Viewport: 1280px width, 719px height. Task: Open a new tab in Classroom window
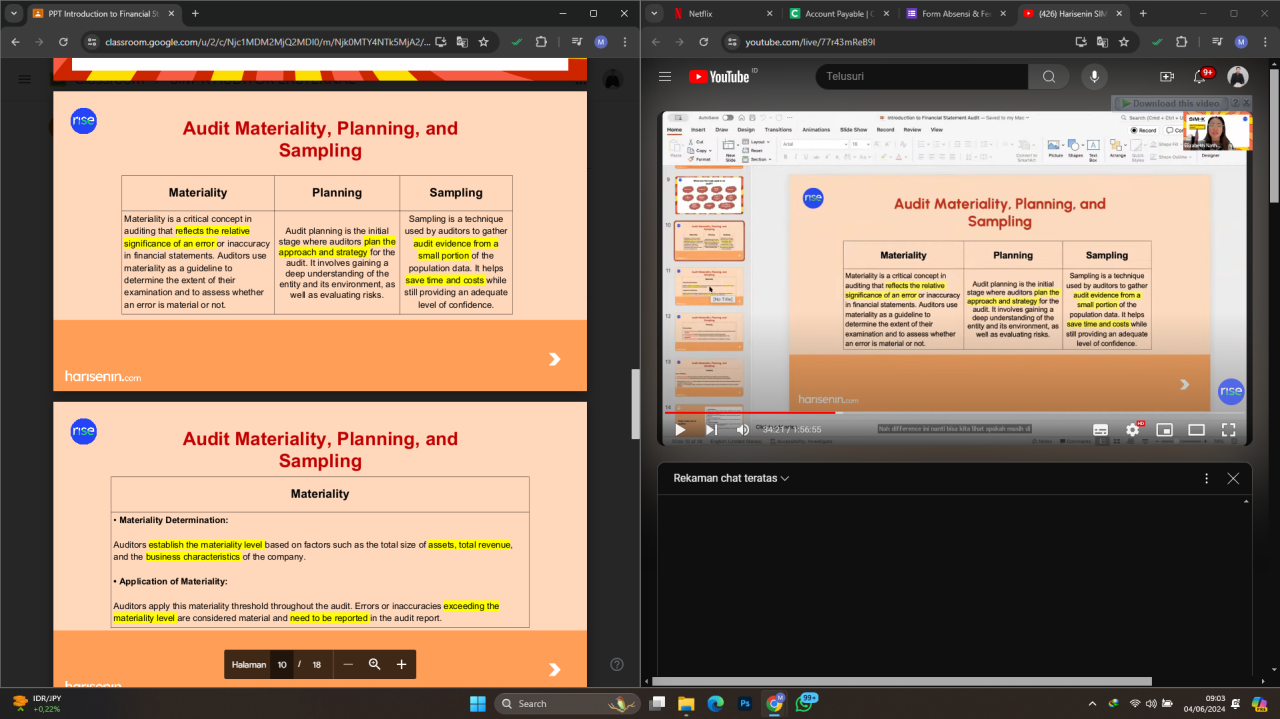click(x=195, y=14)
